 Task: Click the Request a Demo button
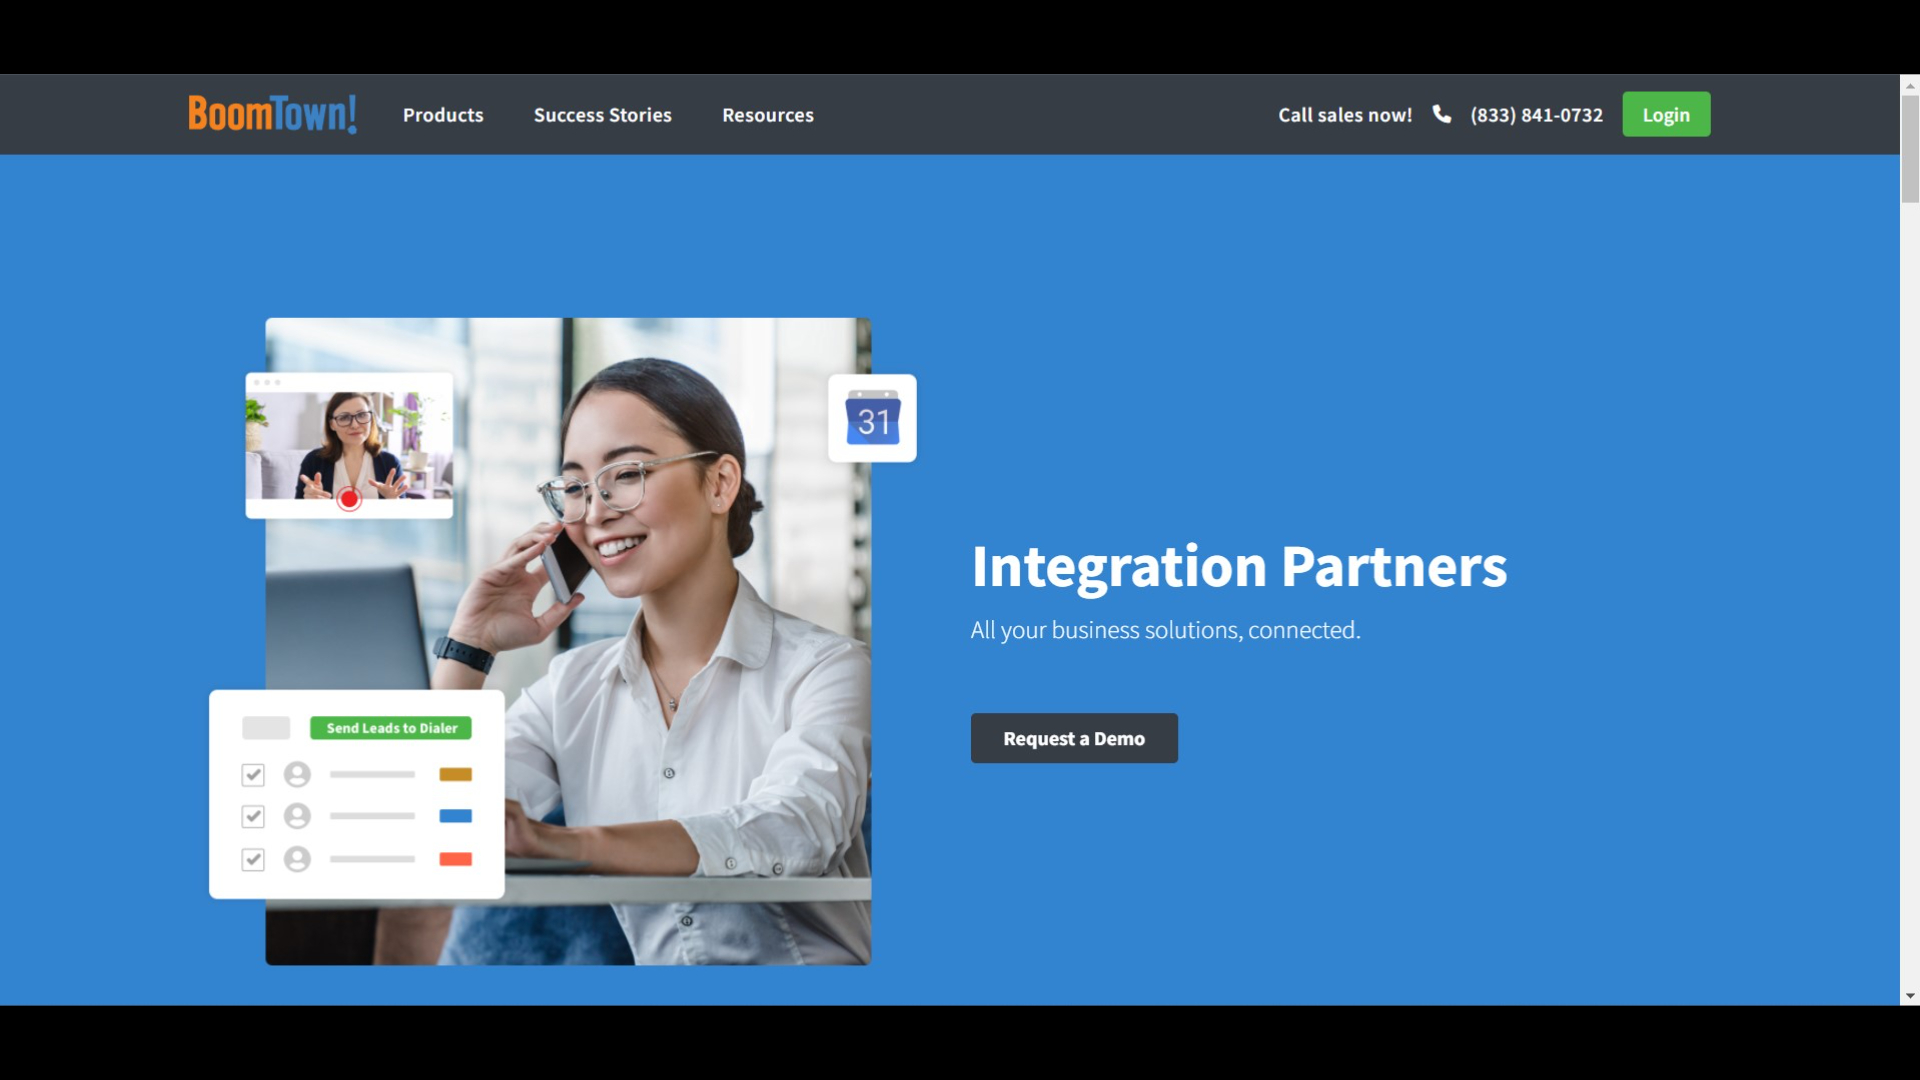tap(1073, 737)
